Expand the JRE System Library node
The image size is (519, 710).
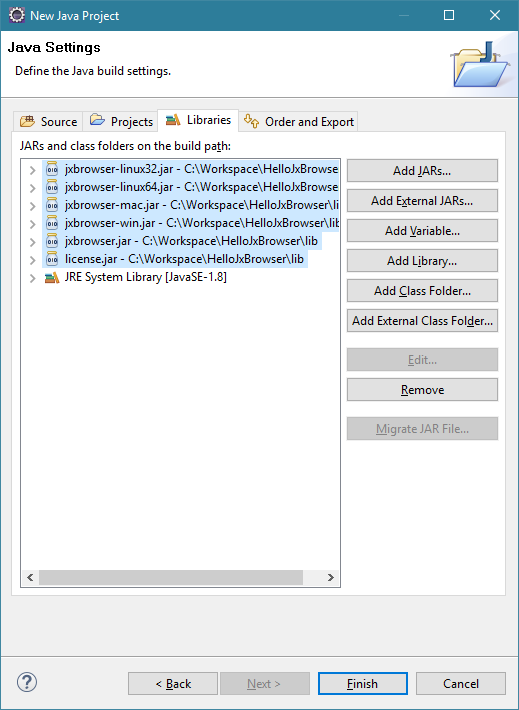[32, 278]
